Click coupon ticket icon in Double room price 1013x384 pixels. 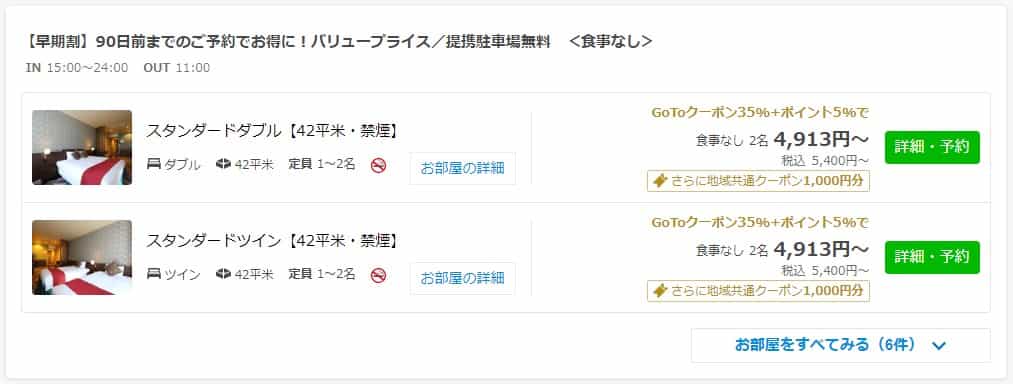(660, 181)
